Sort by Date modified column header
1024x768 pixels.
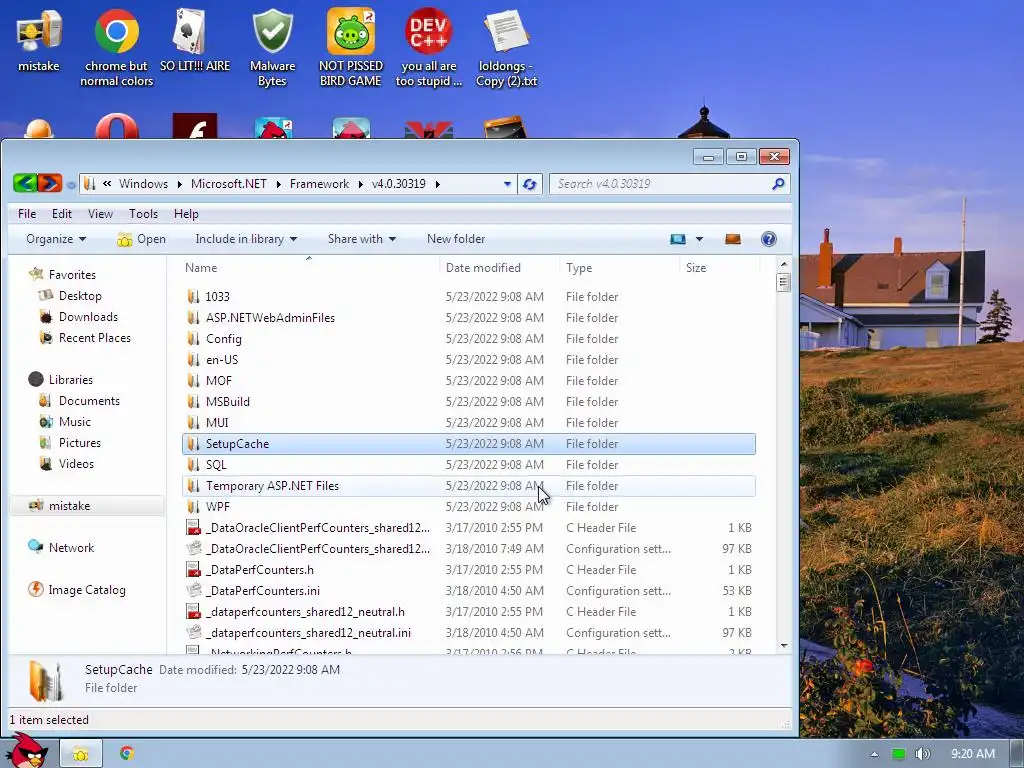500,268
